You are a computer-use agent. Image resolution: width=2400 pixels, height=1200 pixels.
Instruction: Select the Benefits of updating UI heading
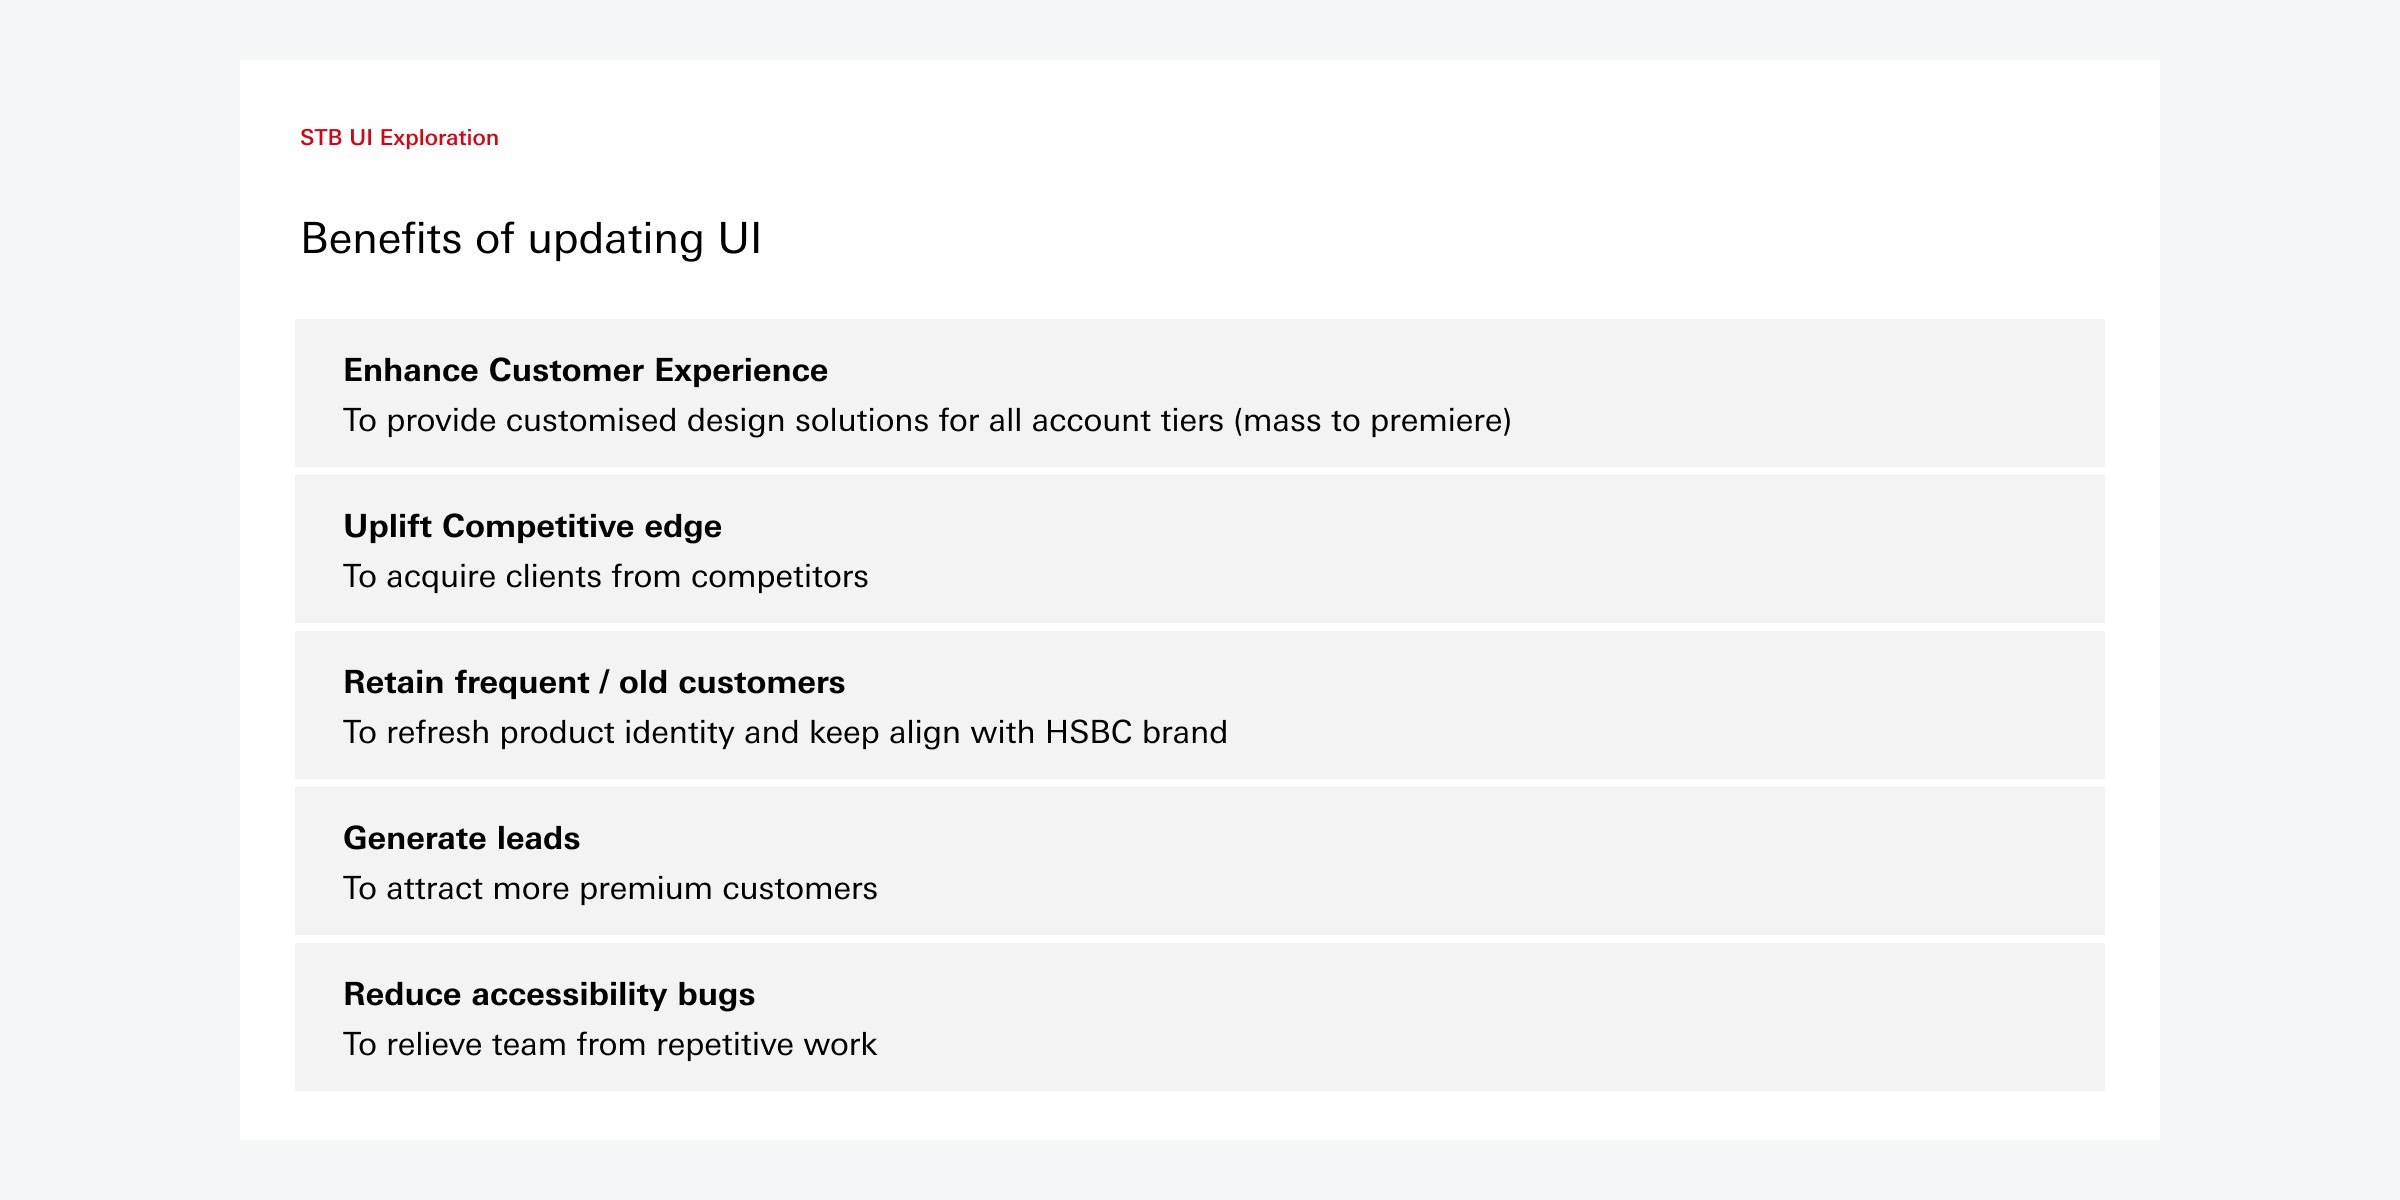pyautogui.click(x=531, y=240)
